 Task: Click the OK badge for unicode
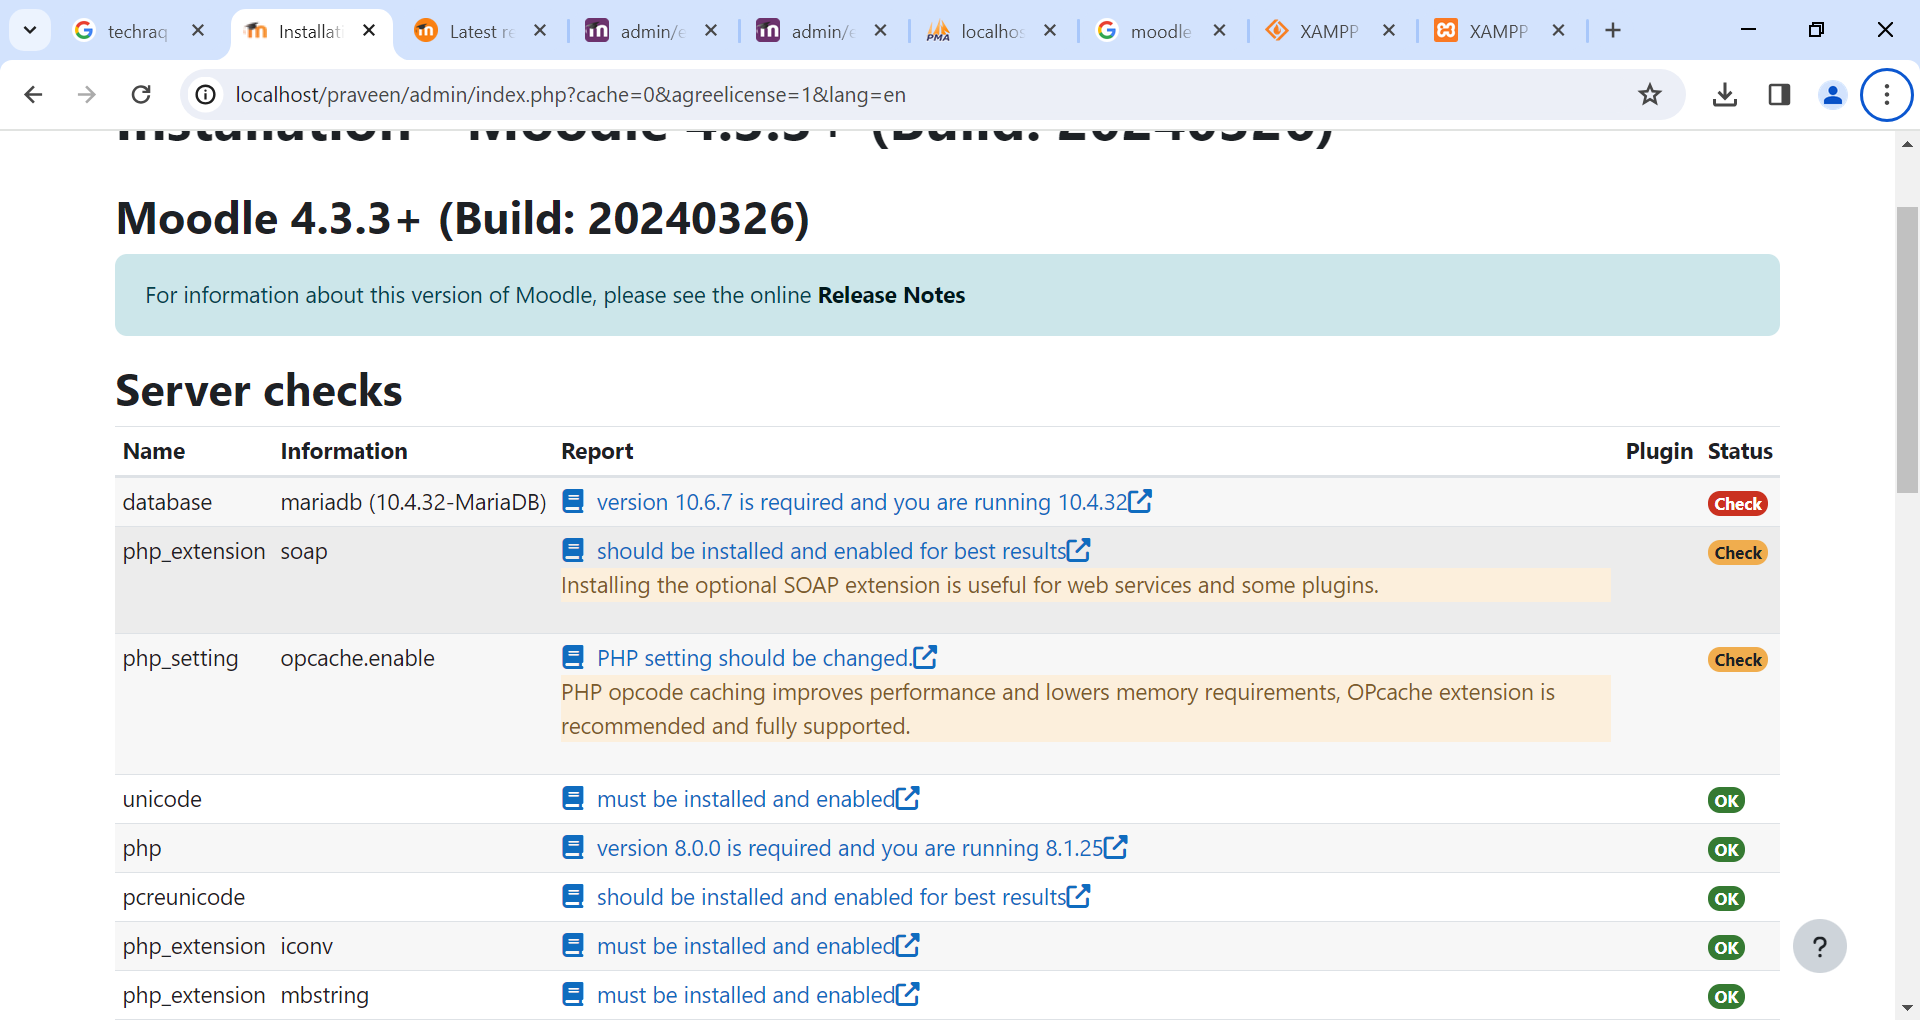1726,801
